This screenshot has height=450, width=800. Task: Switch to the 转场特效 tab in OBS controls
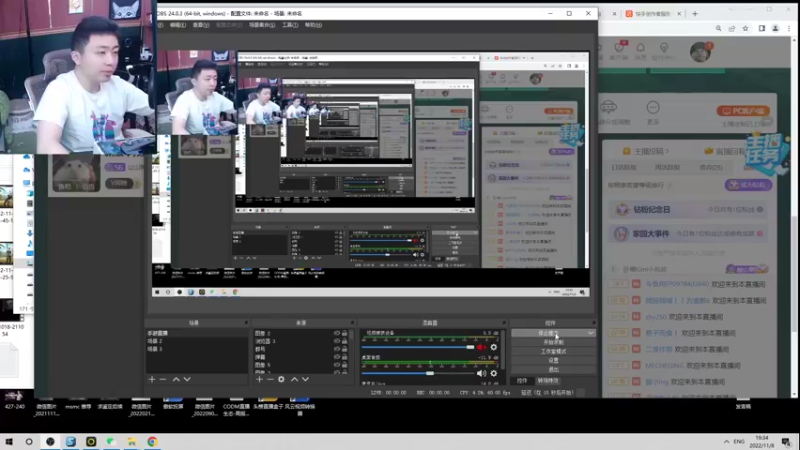(x=547, y=381)
